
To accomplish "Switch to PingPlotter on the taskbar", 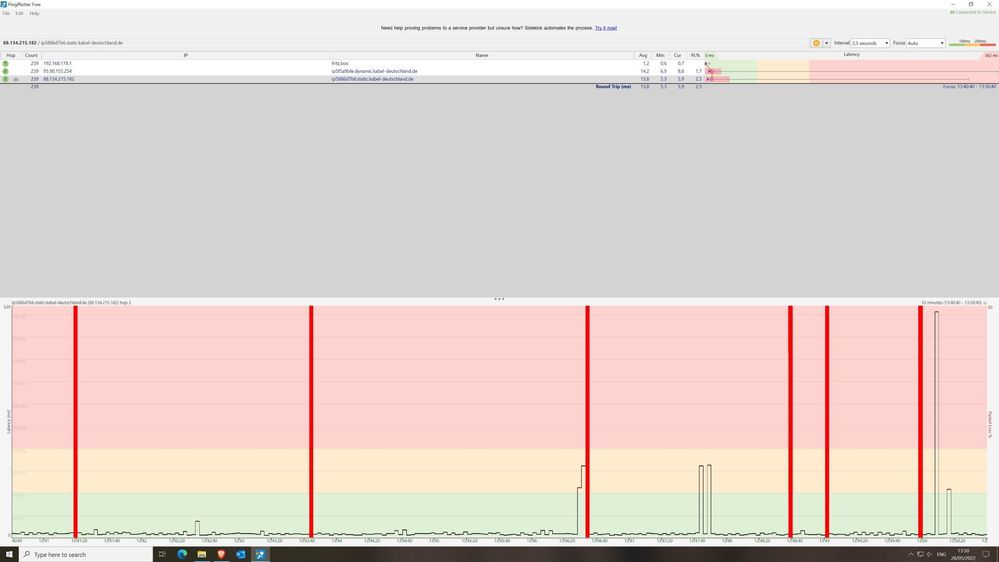I will point(260,554).
